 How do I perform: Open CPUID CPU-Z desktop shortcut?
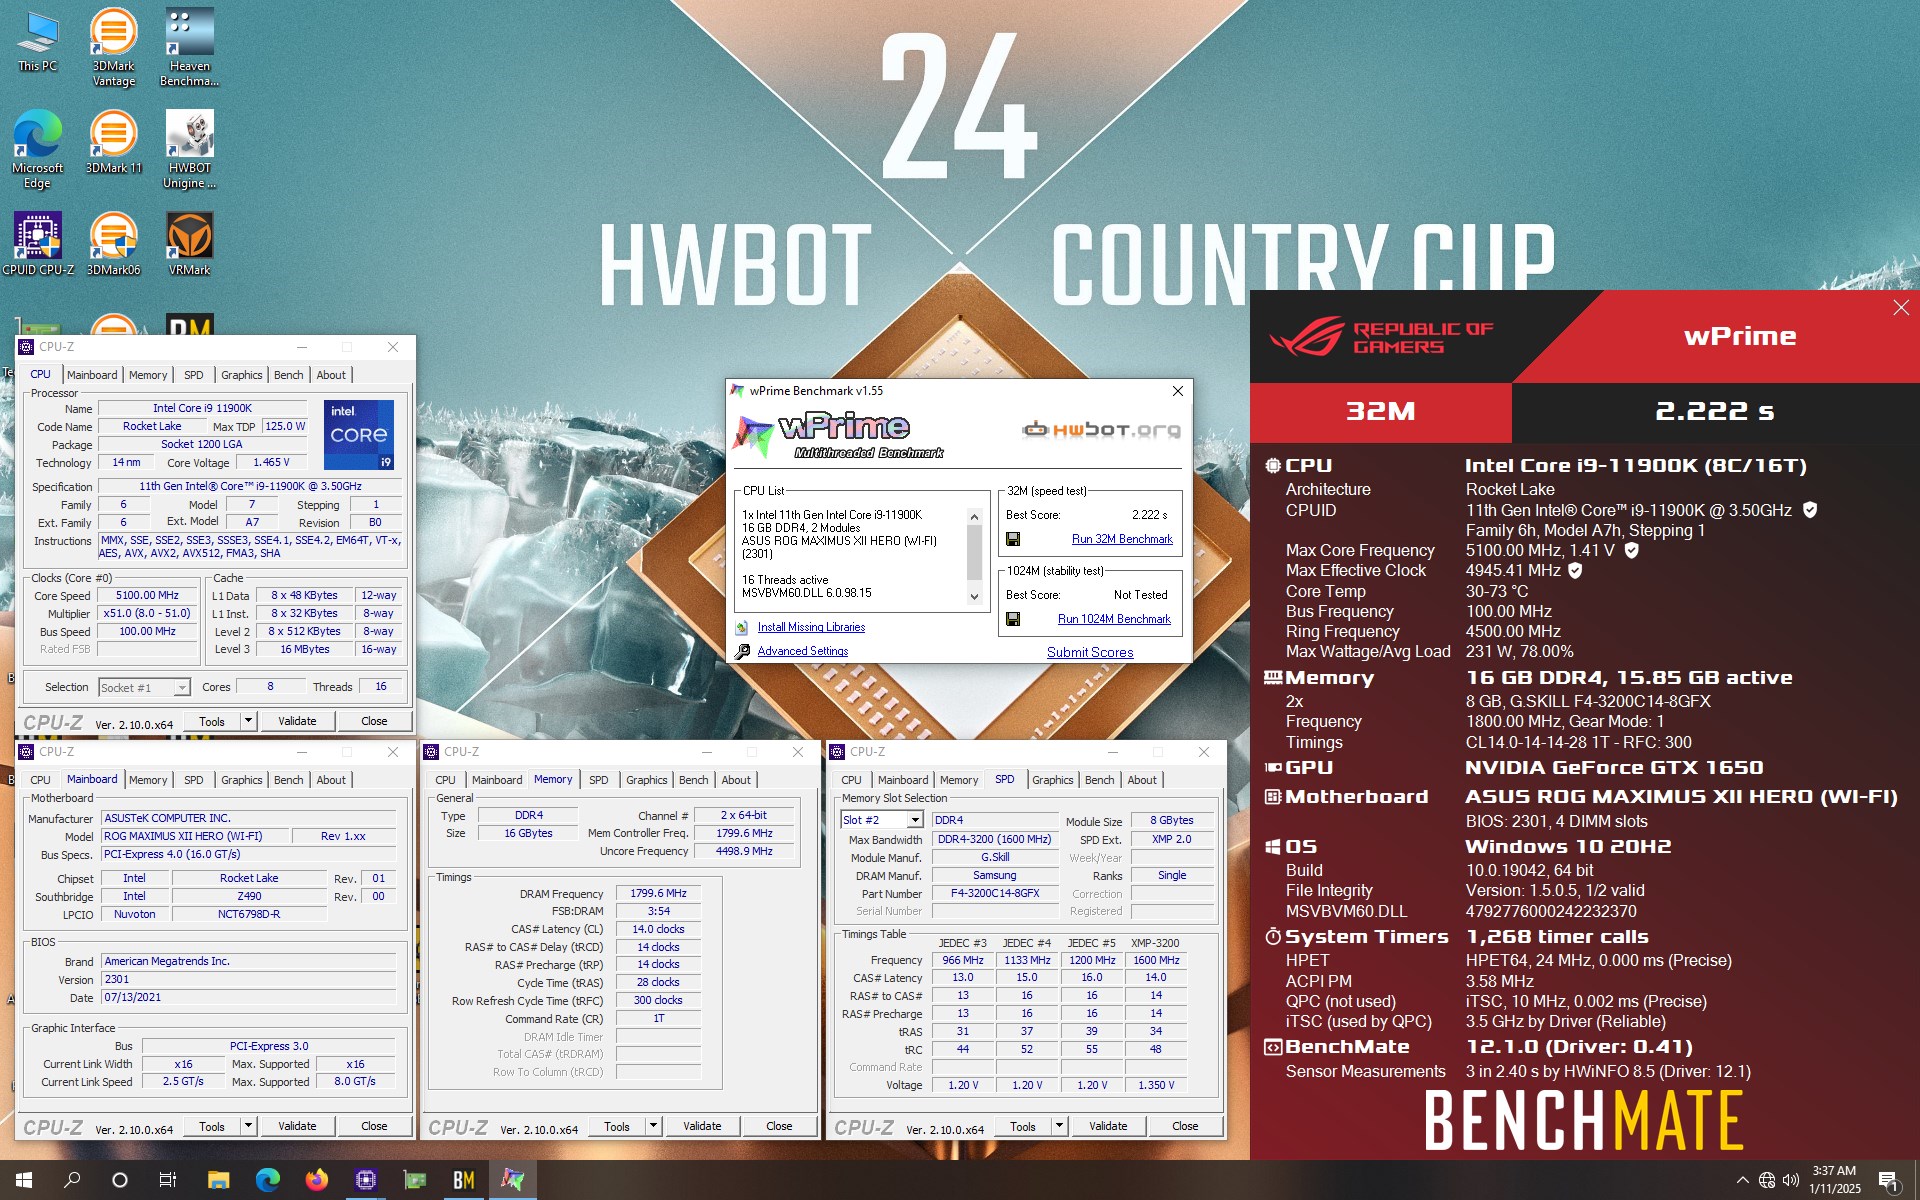tap(37, 244)
